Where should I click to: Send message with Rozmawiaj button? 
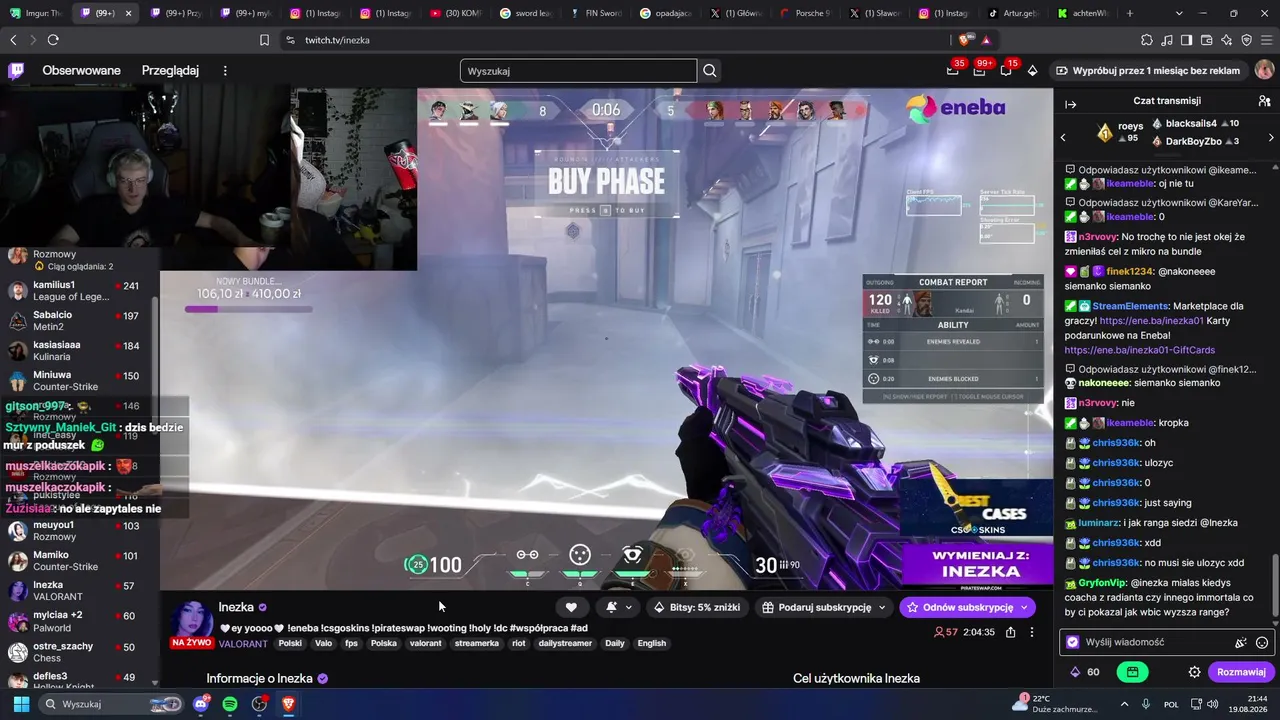point(1241,672)
